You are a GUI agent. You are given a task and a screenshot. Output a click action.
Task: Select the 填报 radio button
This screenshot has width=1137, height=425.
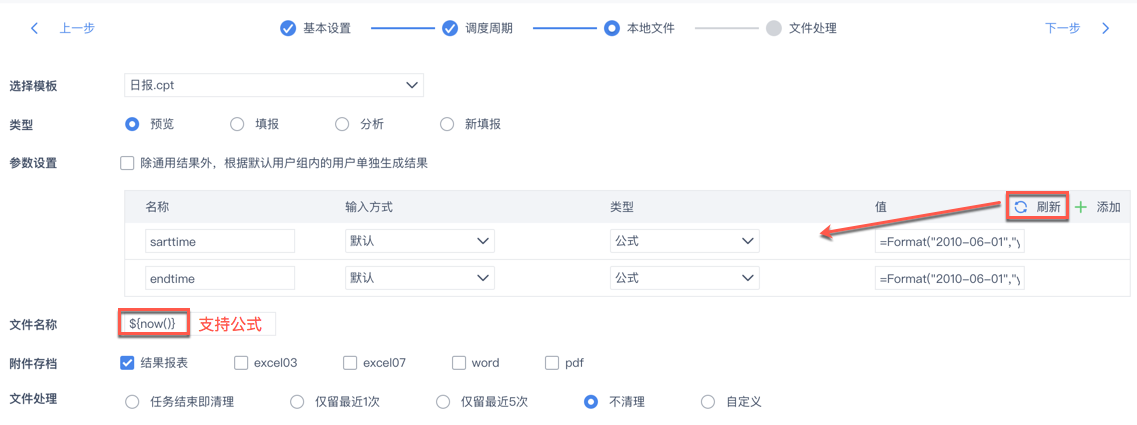pyautogui.click(x=237, y=124)
